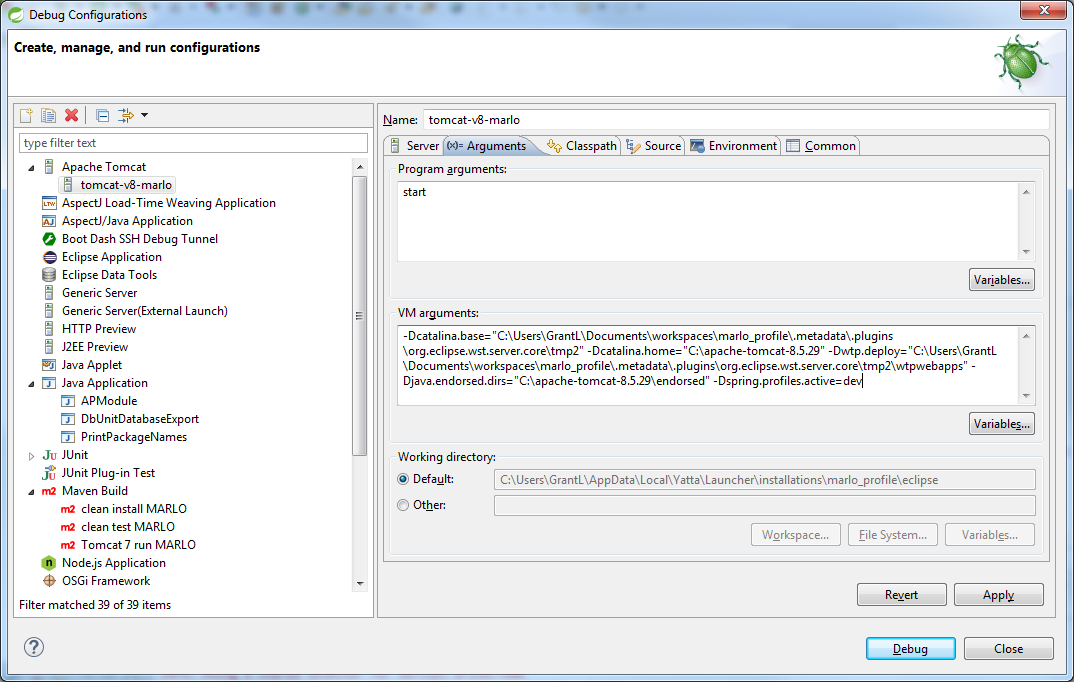Select the Default working directory radio button
Image resolution: width=1074 pixels, height=682 pixels.
coord(403,479)
